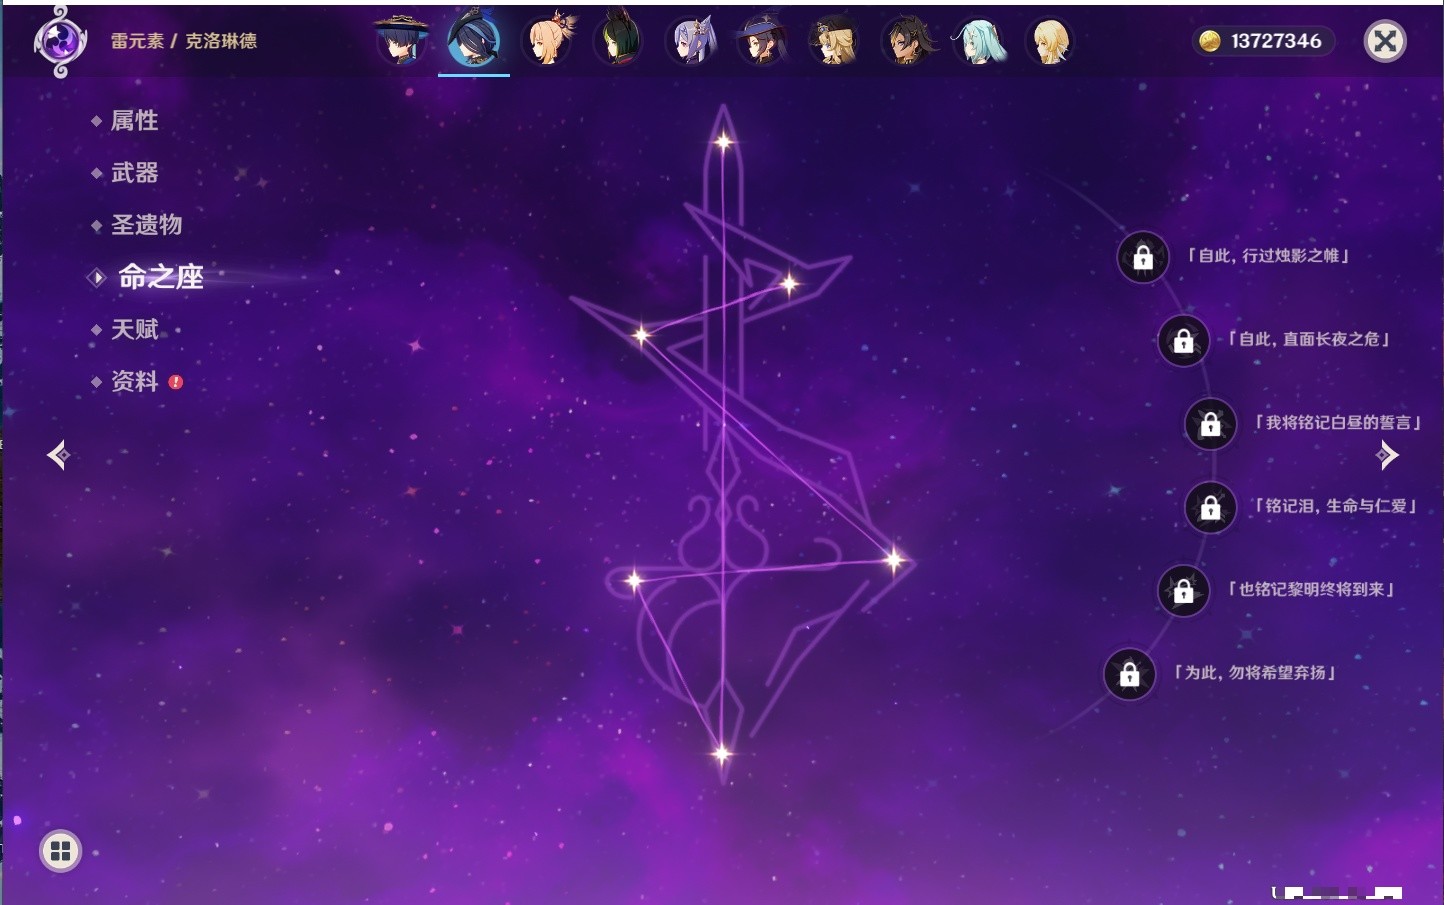Close the character screen with X button

pyautogui.click(x=1385, y=41)
